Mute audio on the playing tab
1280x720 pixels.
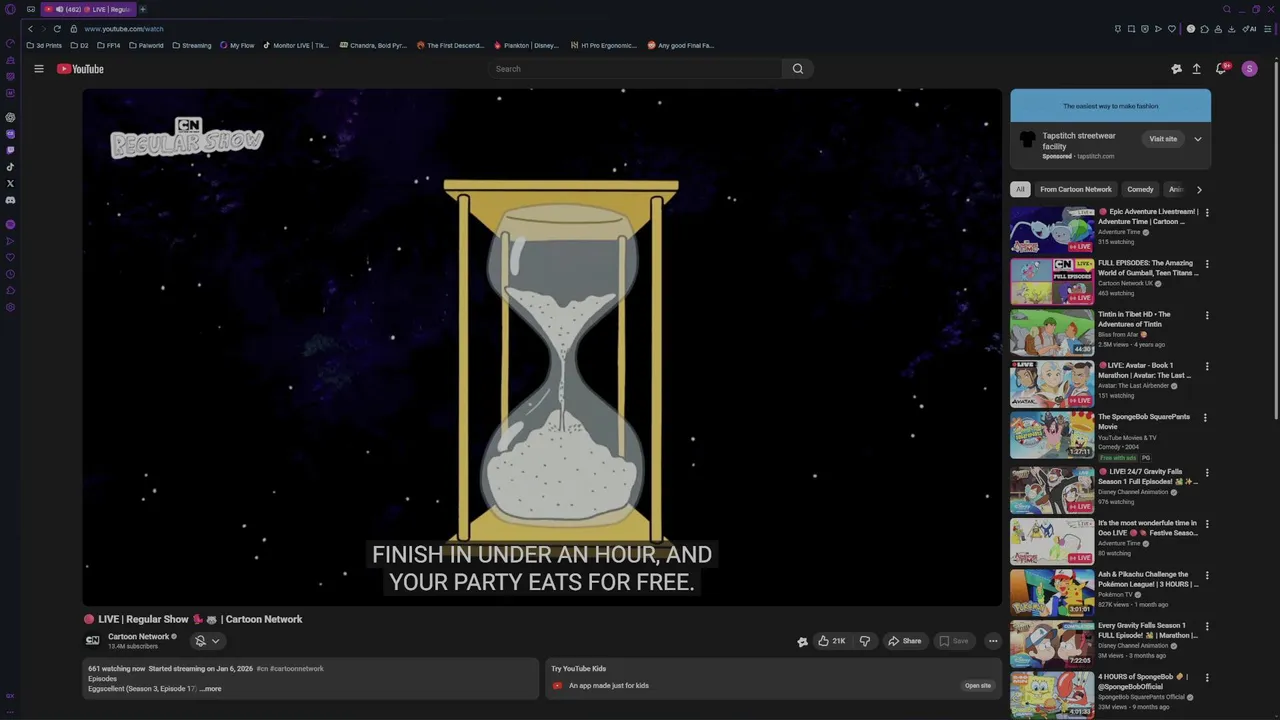click(x=58, y=9)
